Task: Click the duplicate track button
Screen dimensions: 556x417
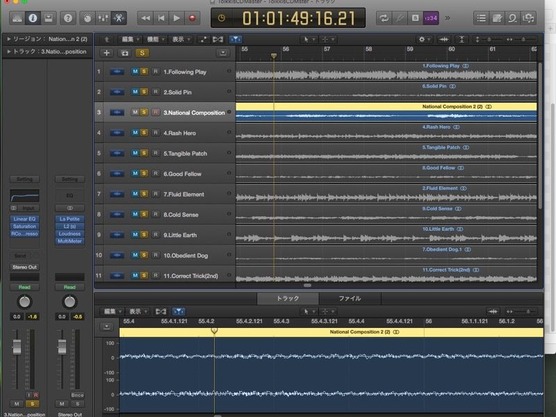Action: [x=124, y=53]
